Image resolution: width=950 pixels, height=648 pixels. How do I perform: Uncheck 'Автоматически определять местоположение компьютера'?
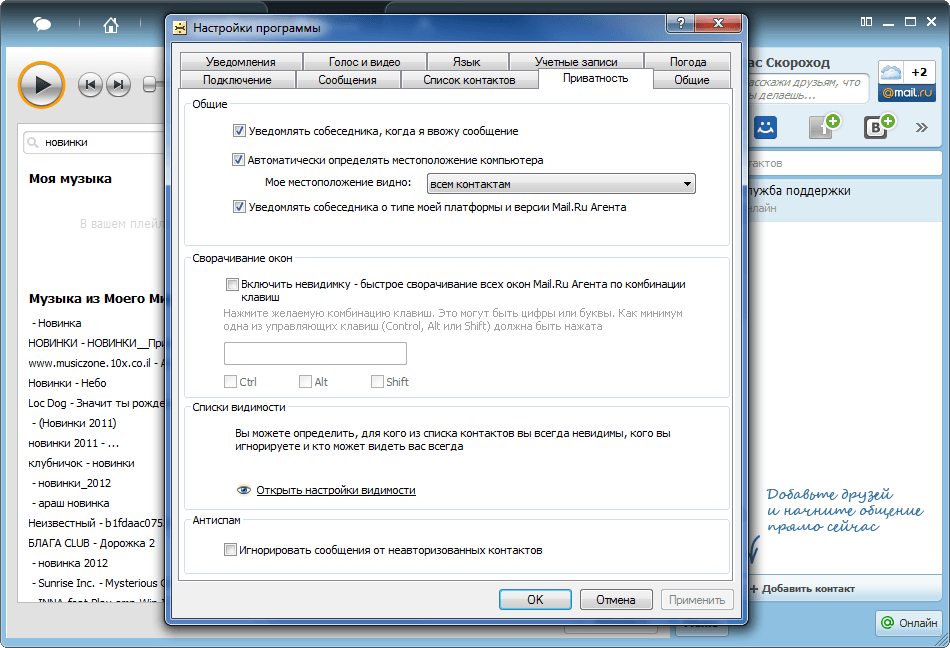point(239,159)
